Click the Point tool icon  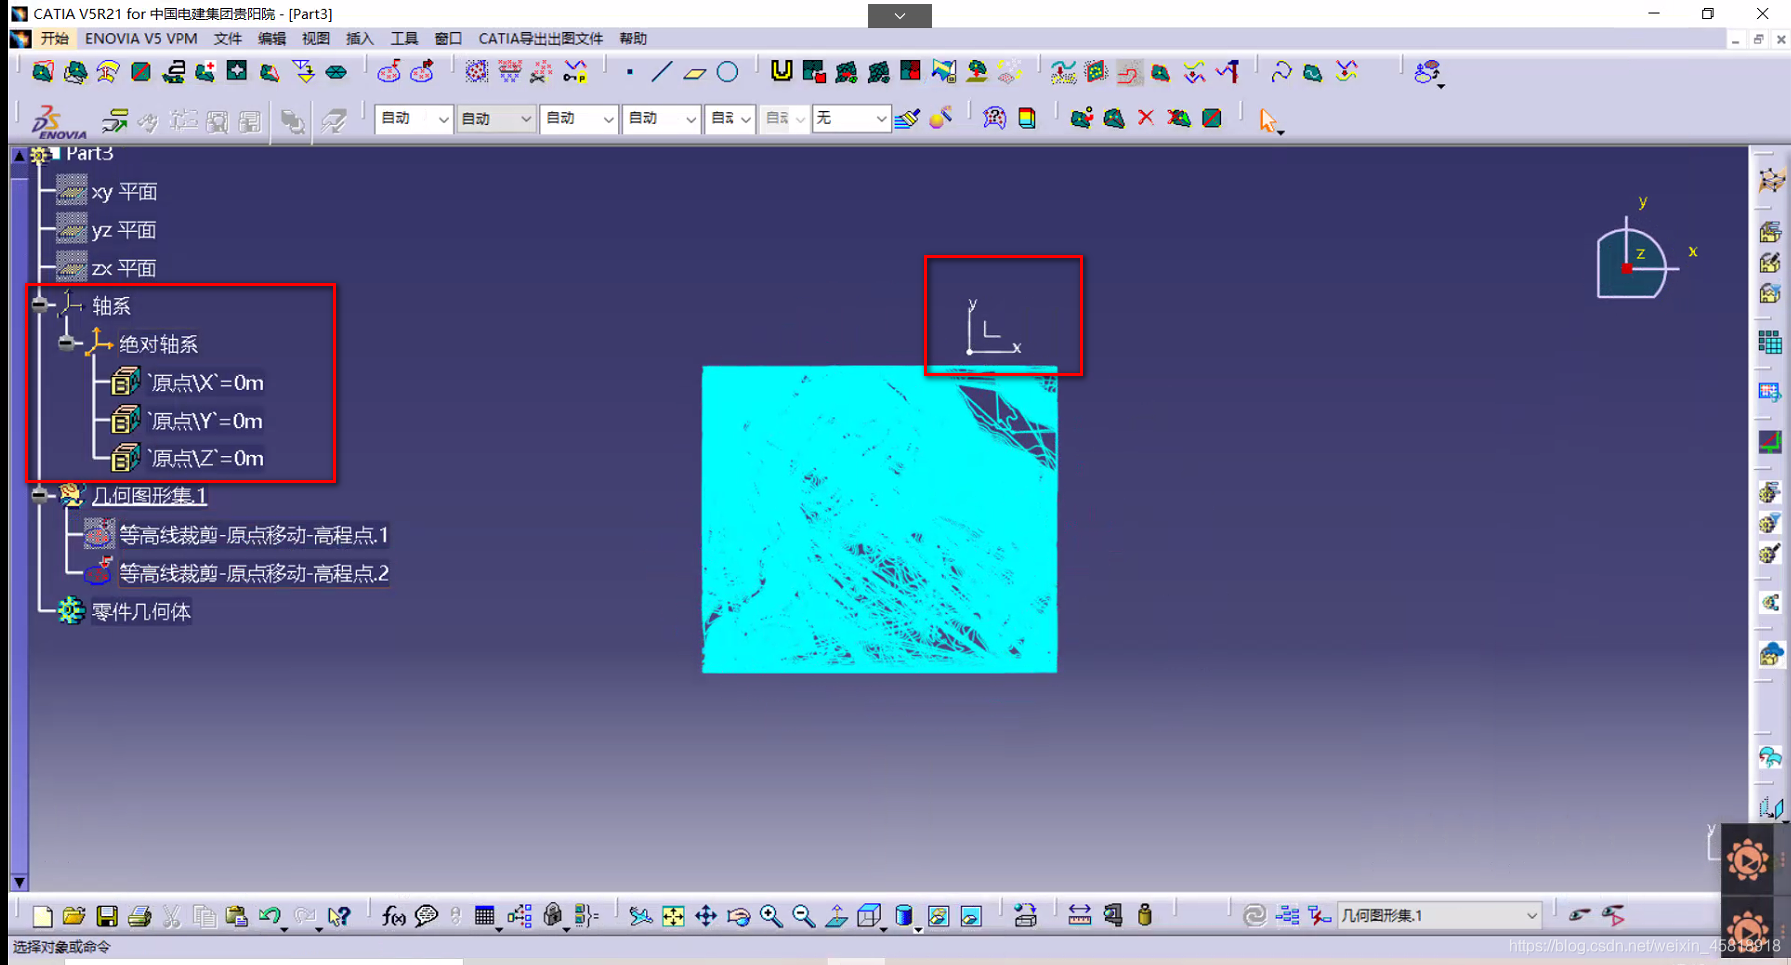(630, 72)
